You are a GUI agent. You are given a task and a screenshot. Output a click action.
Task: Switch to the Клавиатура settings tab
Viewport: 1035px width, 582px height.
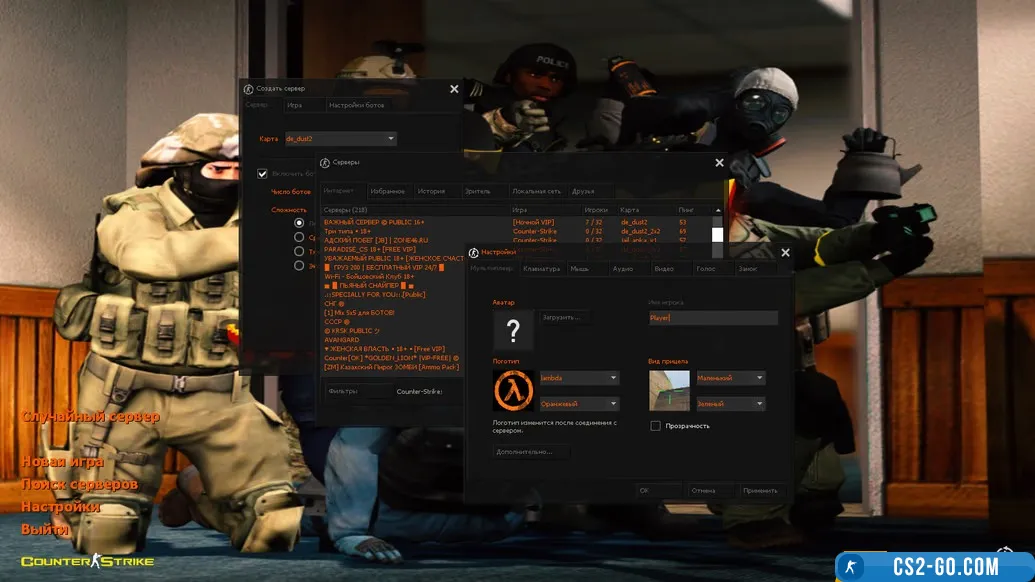click(542, 269)
